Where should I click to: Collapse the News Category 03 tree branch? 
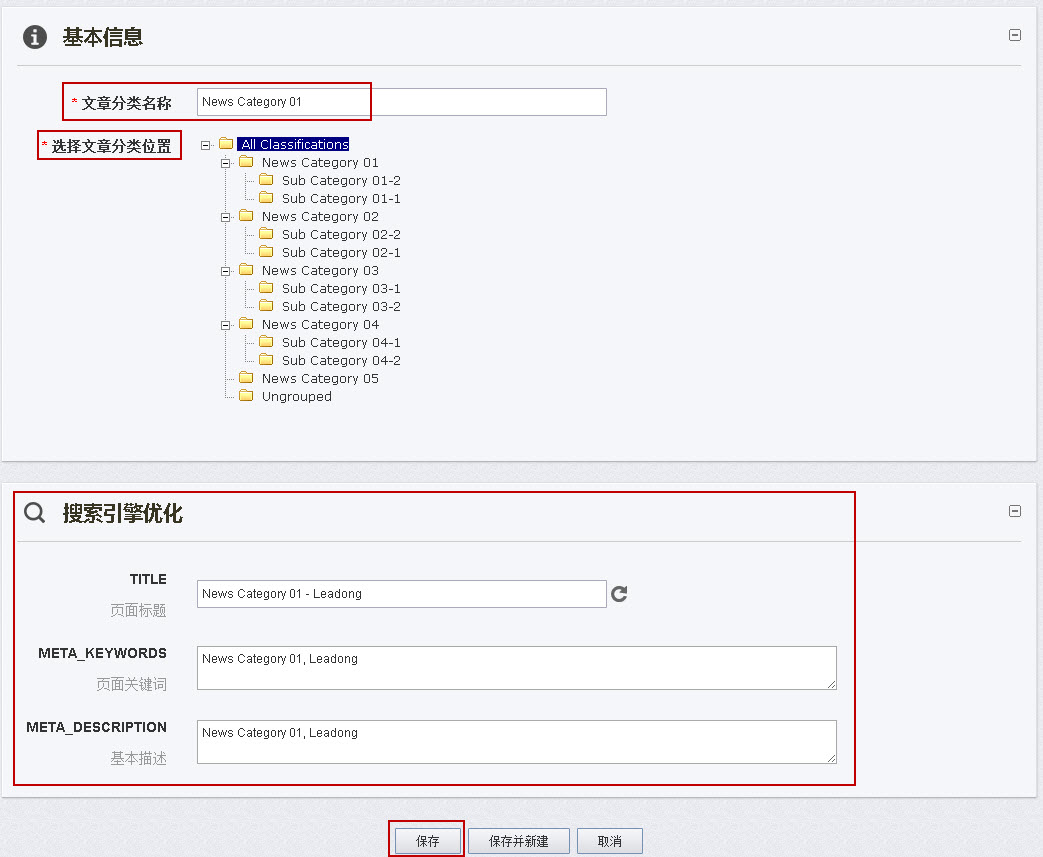[x=226, y=270]
